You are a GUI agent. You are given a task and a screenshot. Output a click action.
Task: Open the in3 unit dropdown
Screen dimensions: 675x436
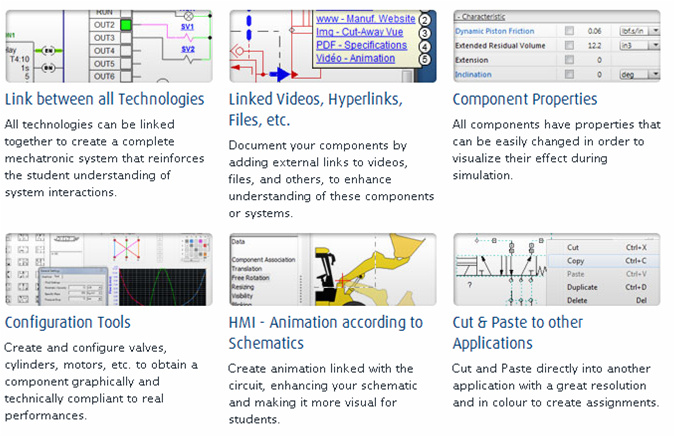[x=639, y=45]
